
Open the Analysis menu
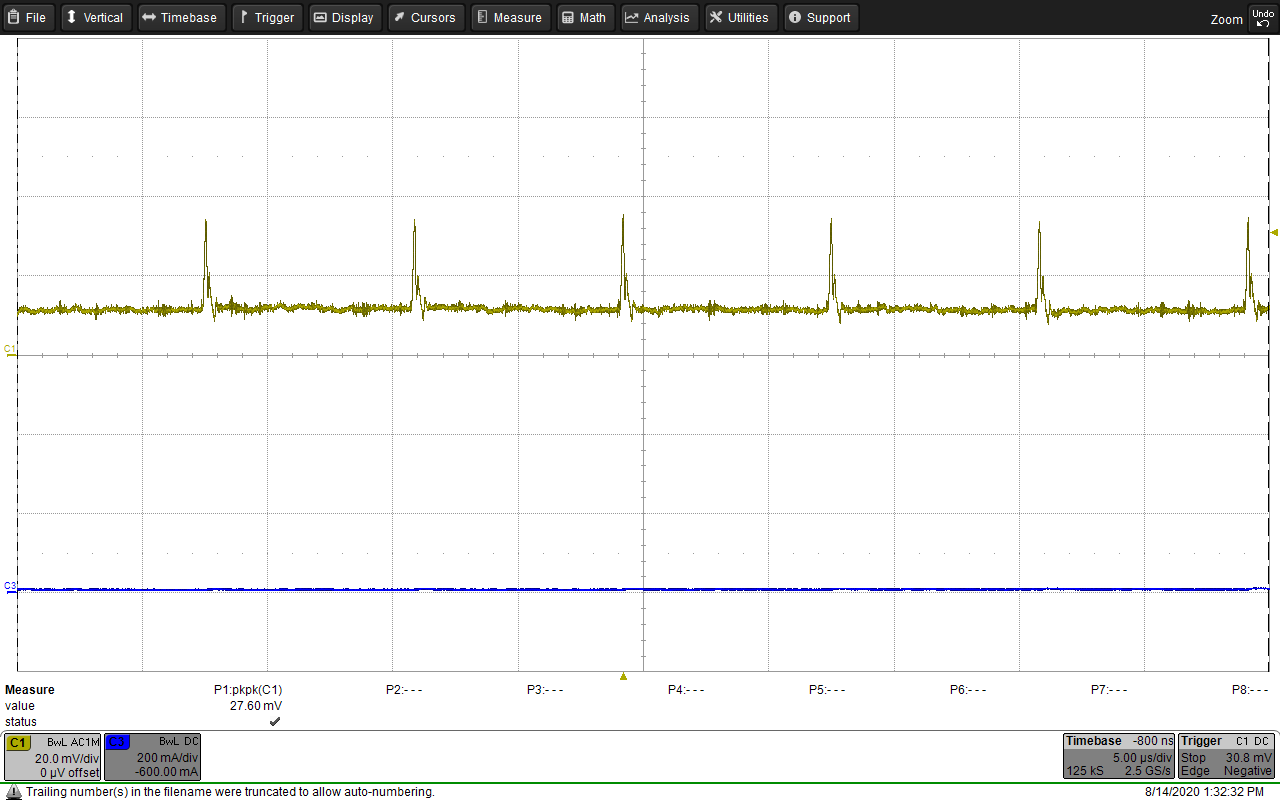659,17
